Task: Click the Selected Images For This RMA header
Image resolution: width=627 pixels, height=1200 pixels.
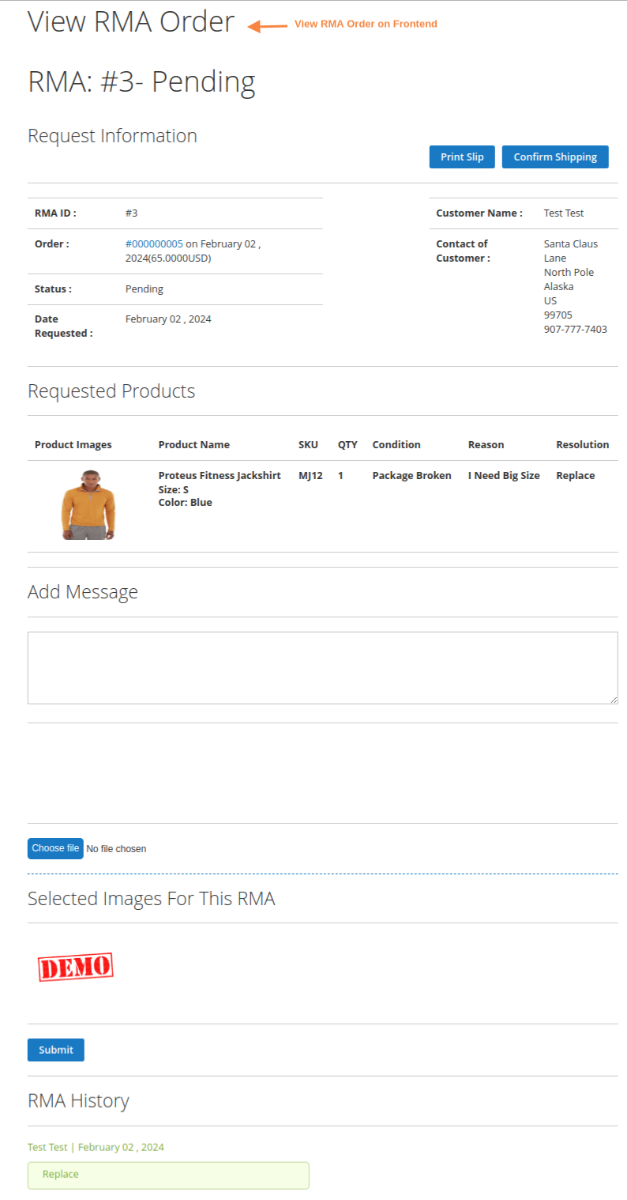Action: pos(150,898)
